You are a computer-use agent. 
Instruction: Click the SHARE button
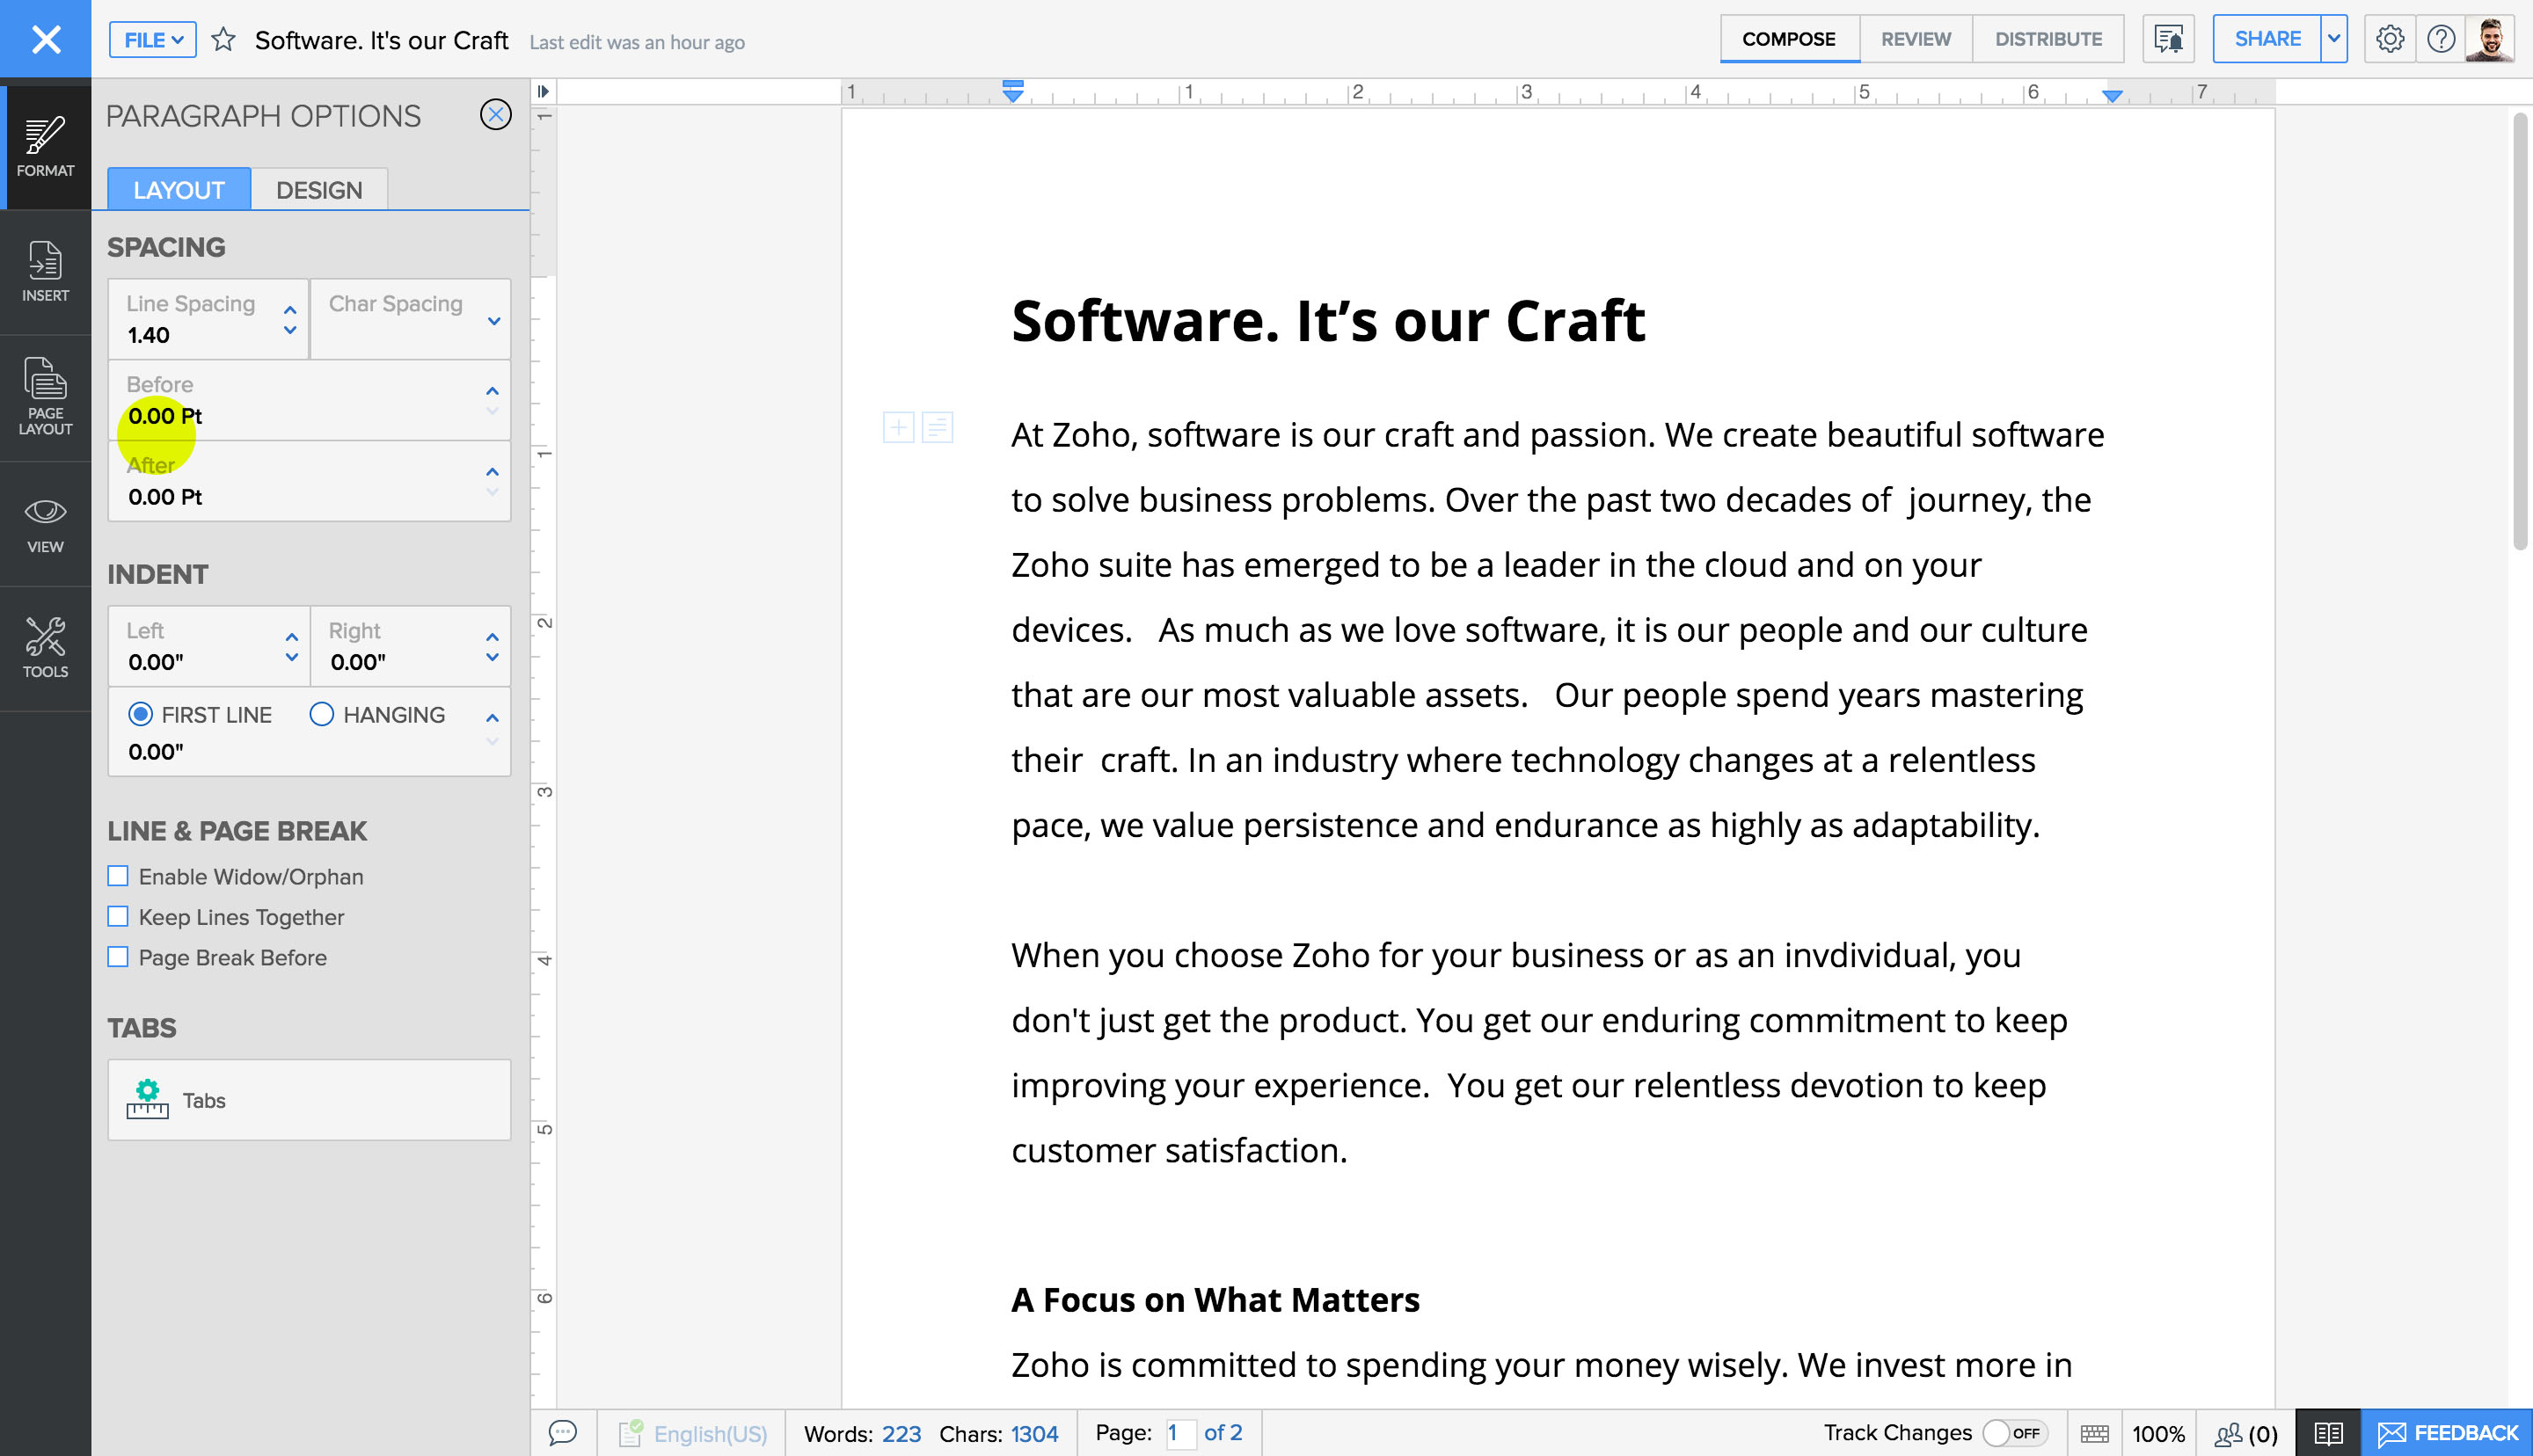[2265, 39]
